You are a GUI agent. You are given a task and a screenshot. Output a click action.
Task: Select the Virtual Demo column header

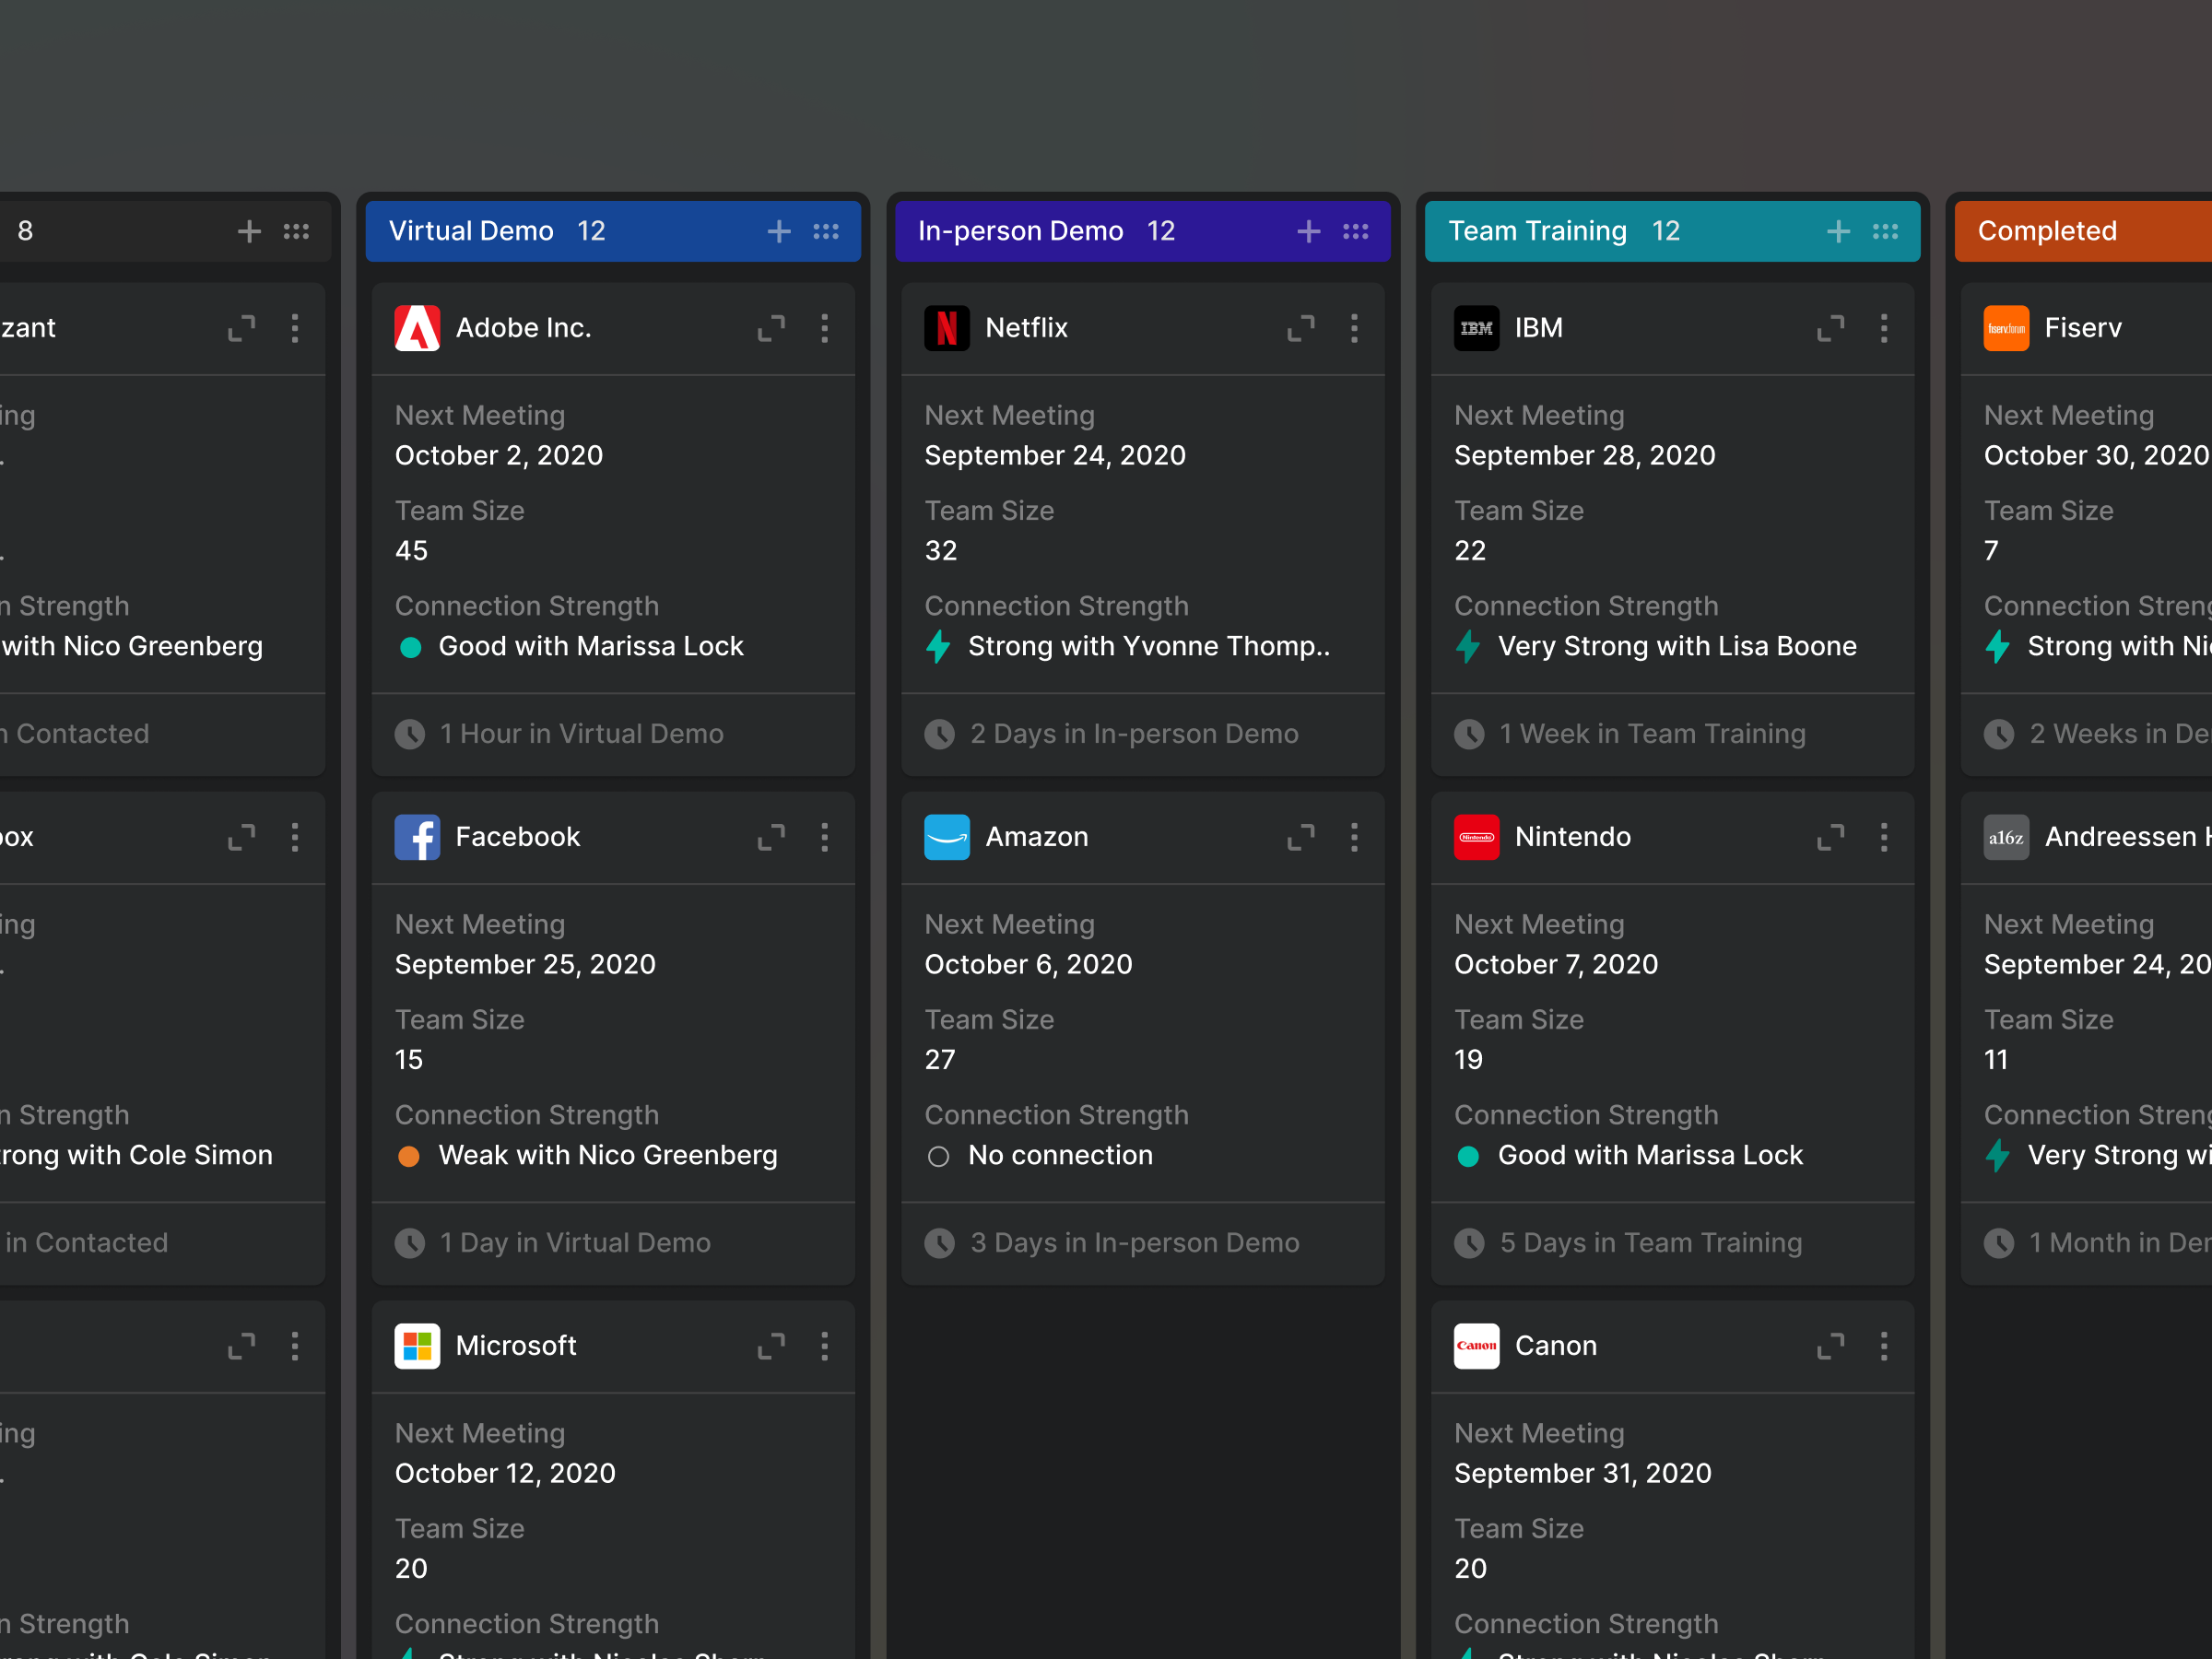[613, 231]
